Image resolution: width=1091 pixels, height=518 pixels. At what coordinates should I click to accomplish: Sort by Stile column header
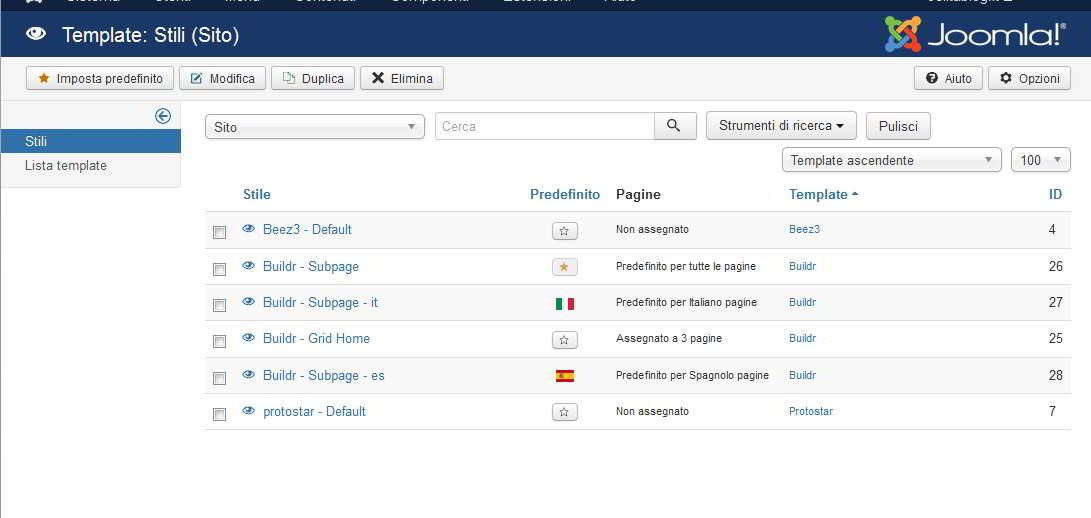pyautogui.click(x=257, y=194)
